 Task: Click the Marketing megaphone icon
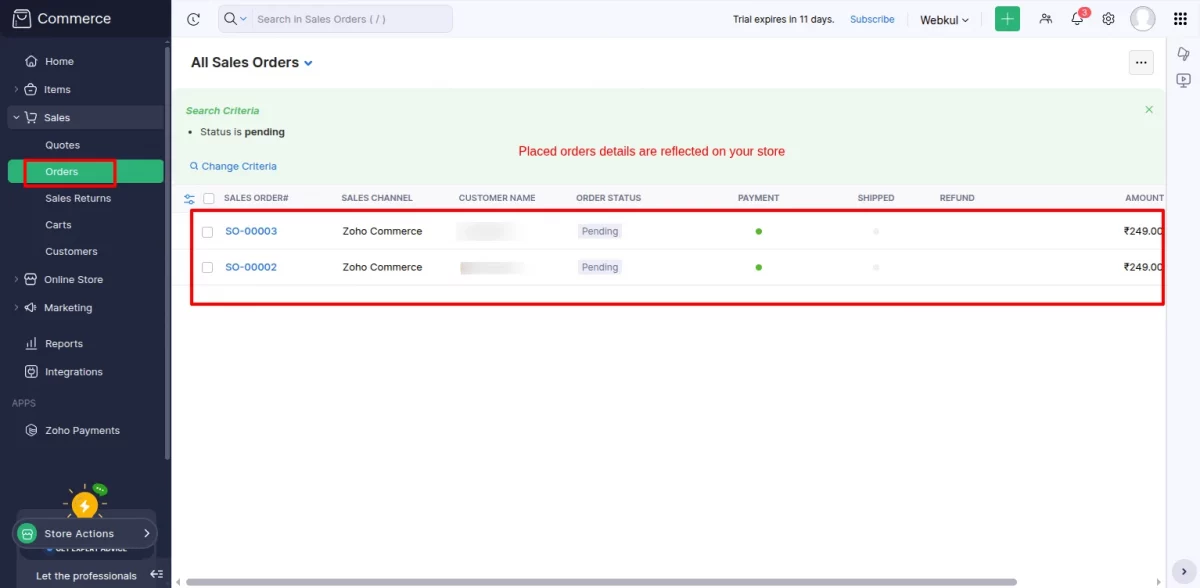[x=31, y=307]
